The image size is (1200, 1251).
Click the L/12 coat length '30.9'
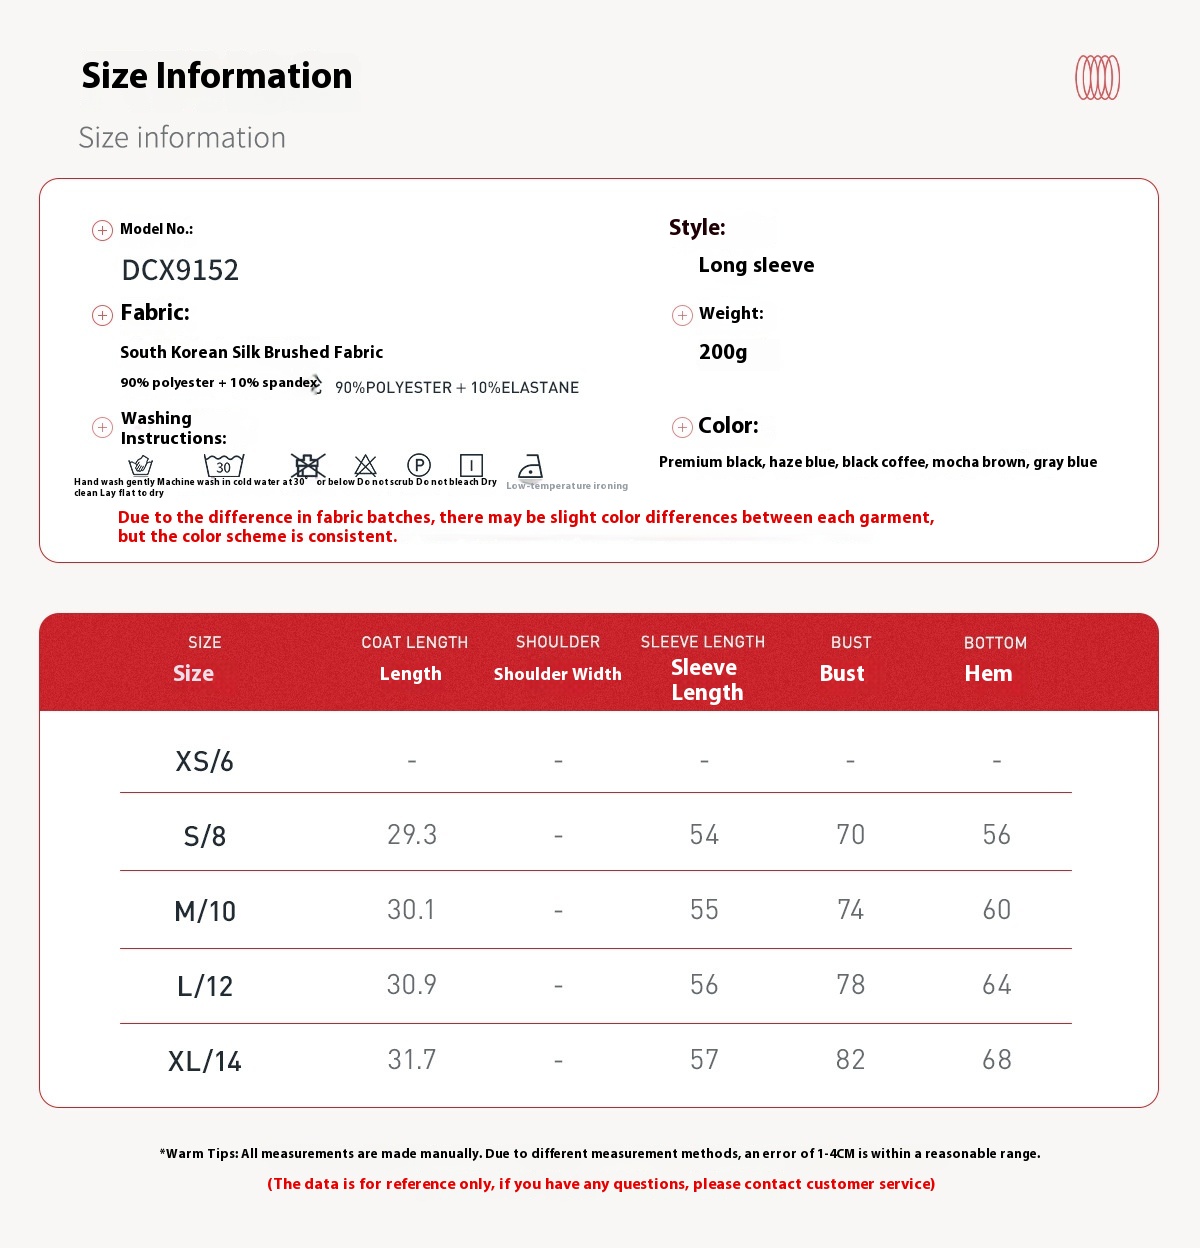coord(412,985)
